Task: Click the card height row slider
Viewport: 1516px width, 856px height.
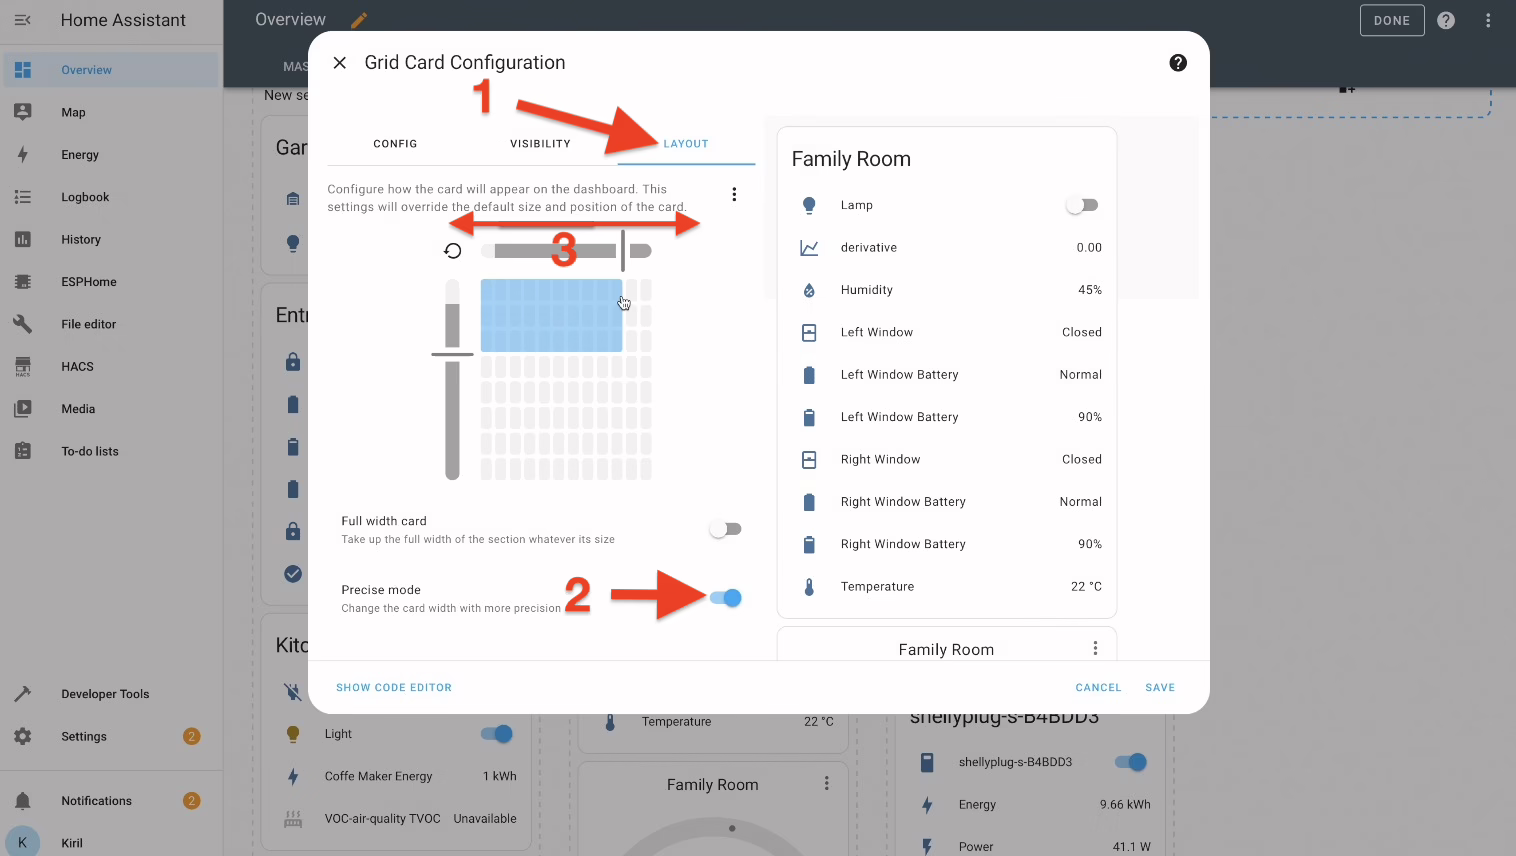Action: point(452,379)
